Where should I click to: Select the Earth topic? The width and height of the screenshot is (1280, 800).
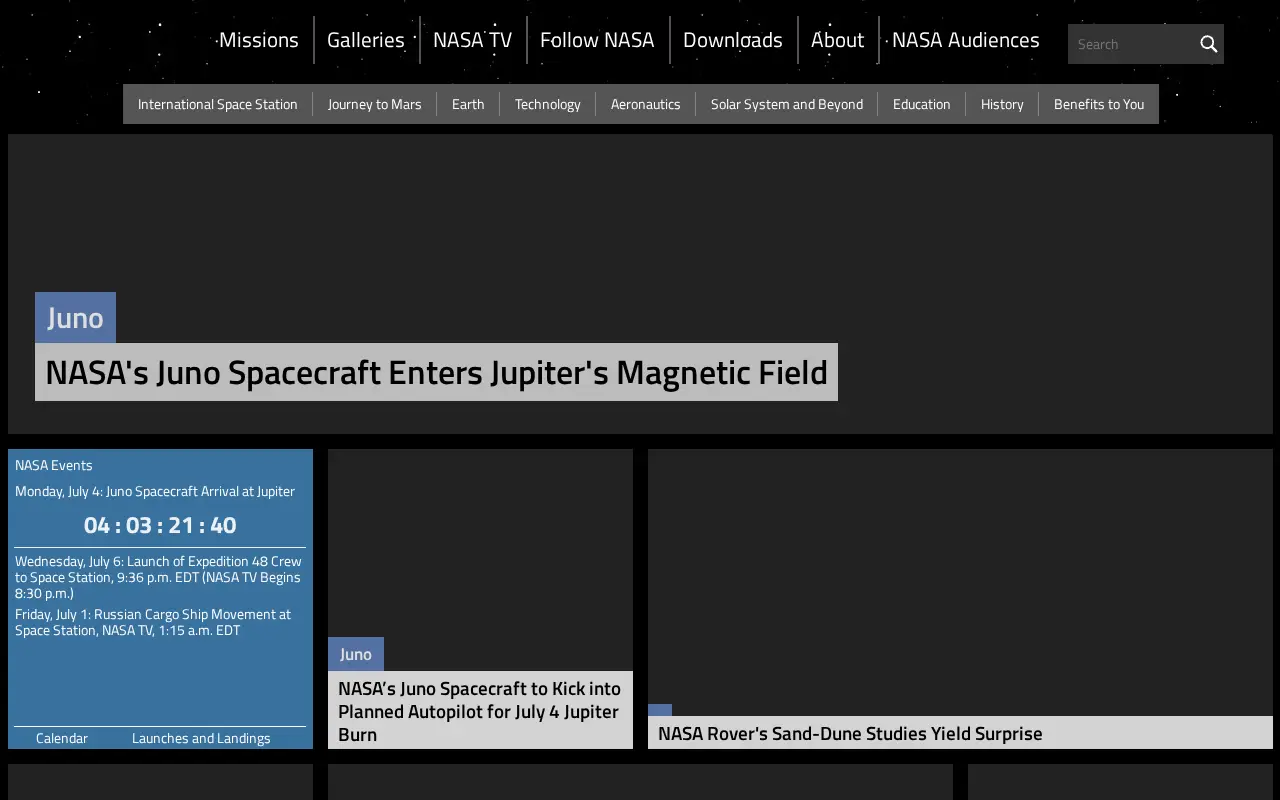point(468,104)
